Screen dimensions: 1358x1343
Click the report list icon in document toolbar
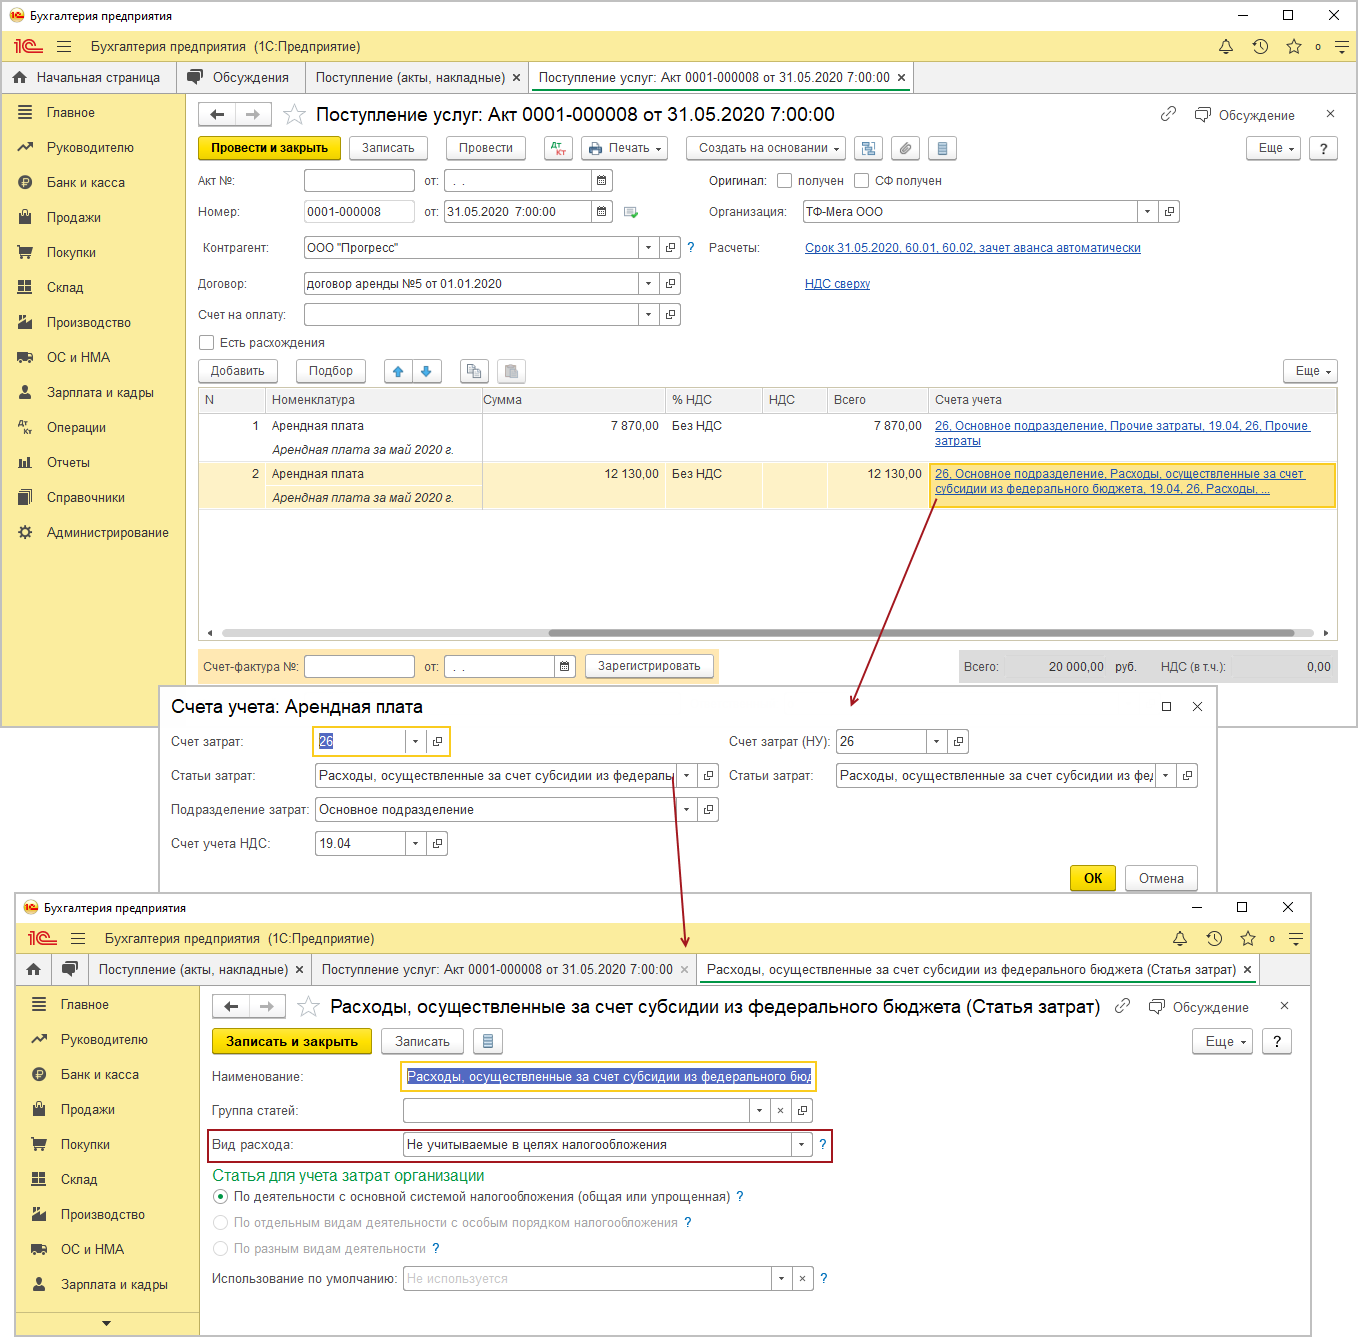(942, 148)
